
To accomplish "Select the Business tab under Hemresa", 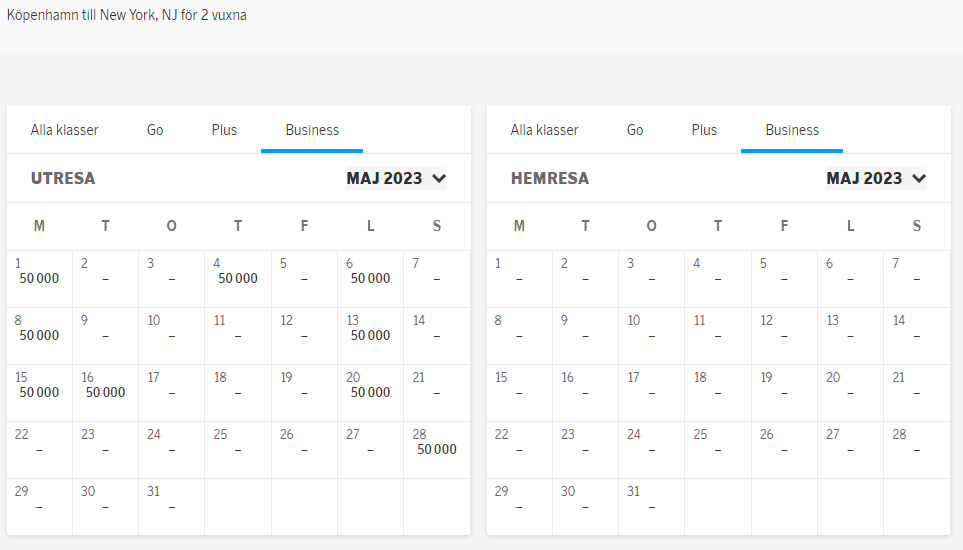I will tap(792, 130).
